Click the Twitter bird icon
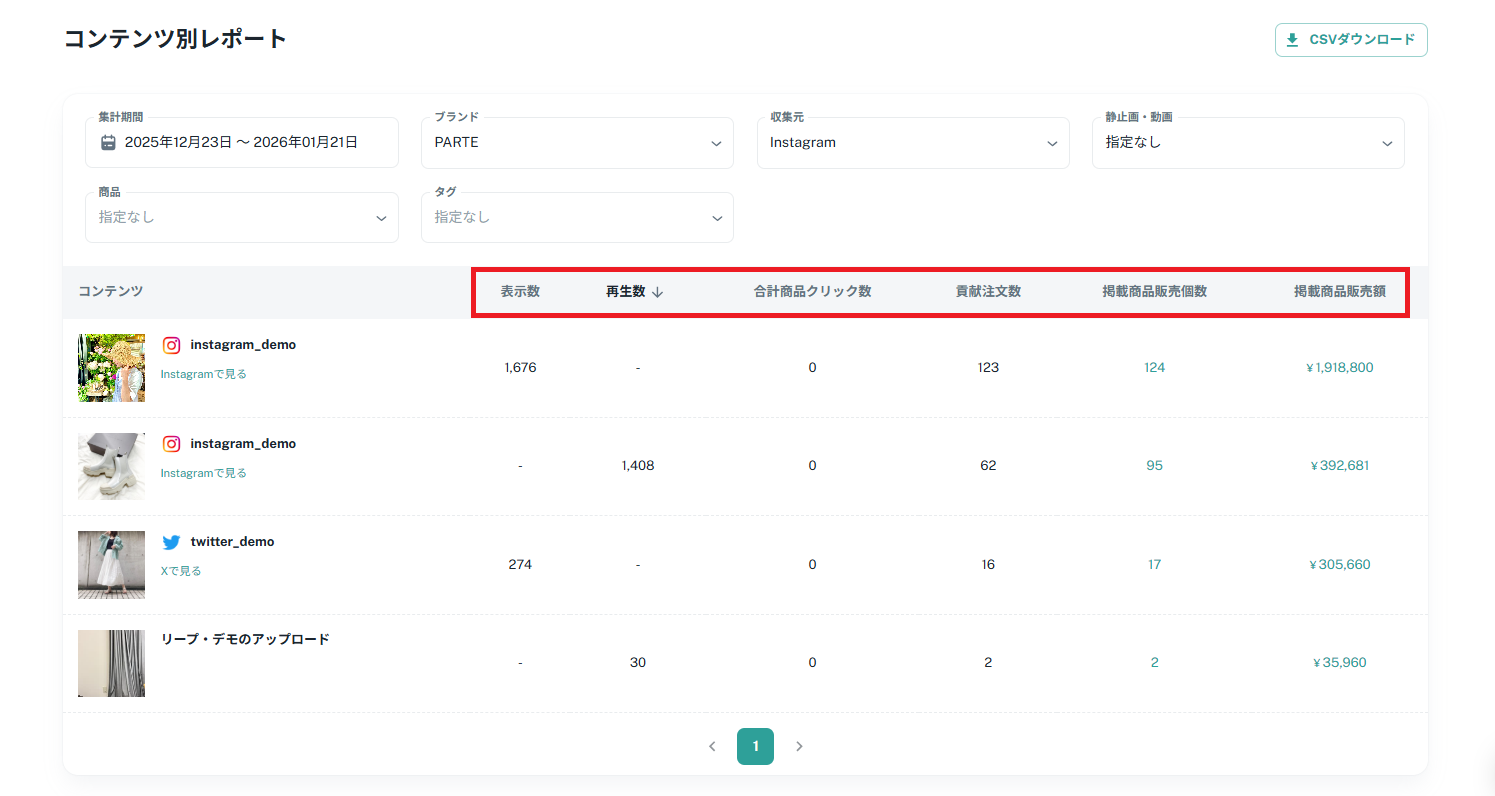The height and width of the screenshot is (796, 1495). point(172,542)
